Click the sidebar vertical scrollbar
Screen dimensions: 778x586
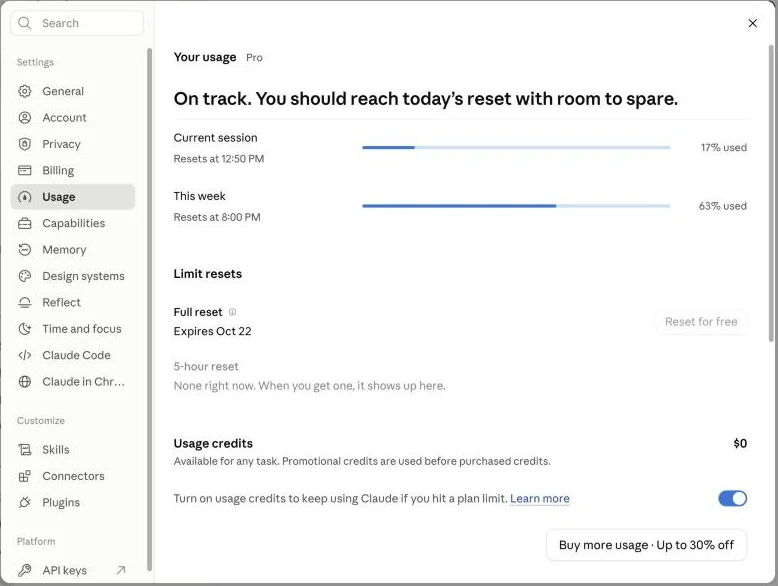click(149, 310)
